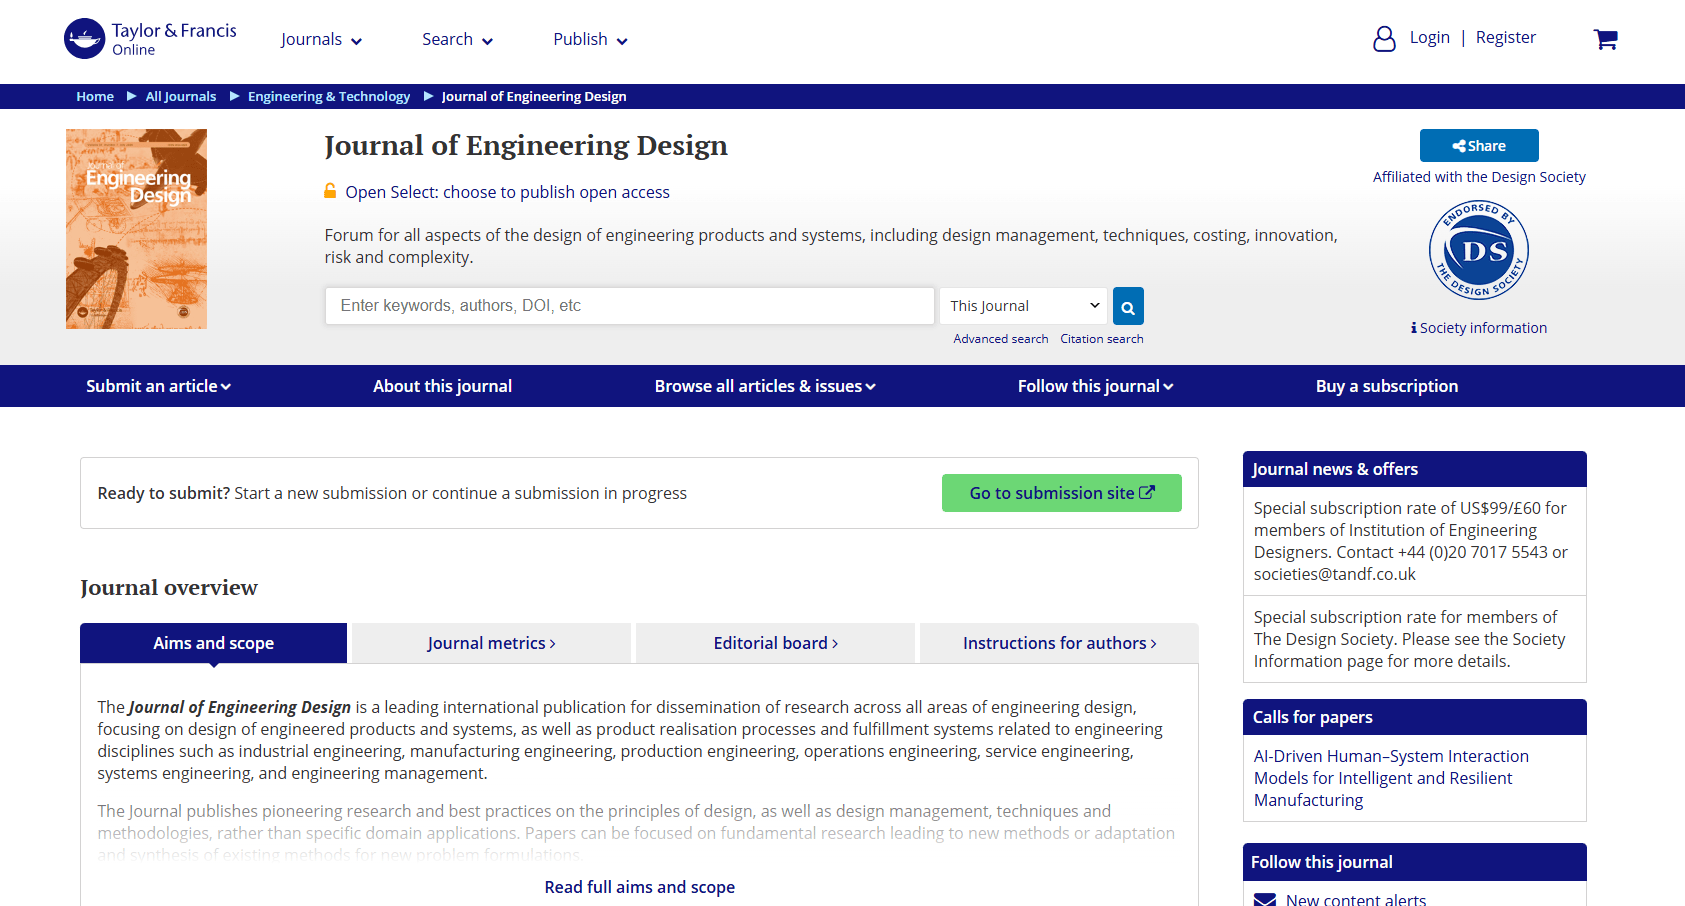This screenshot has width=1685, height=906.
Task: Expand Follow this journal menu
Action: pos(1095,386)
